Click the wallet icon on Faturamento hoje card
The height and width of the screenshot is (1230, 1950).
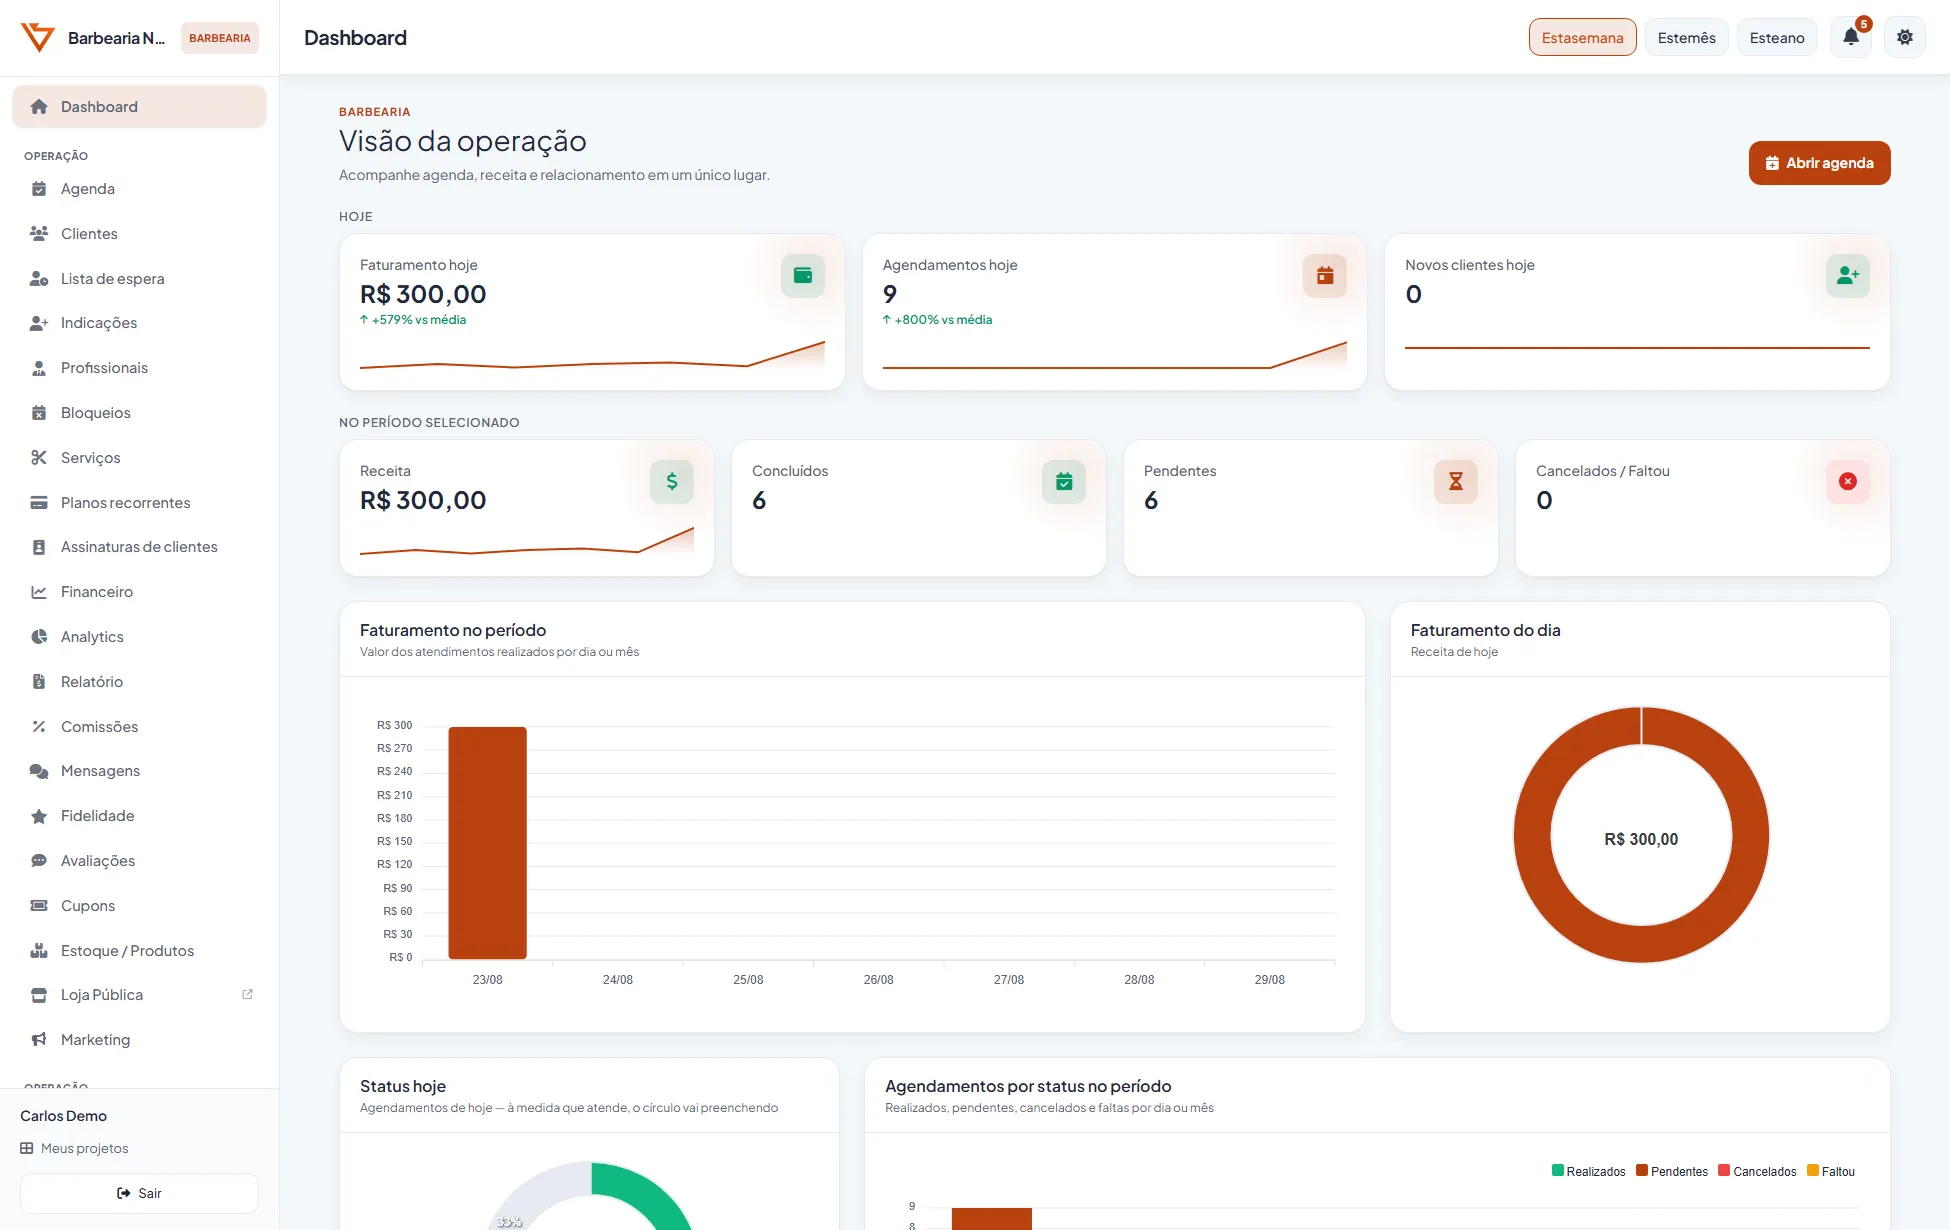point(803,276)
